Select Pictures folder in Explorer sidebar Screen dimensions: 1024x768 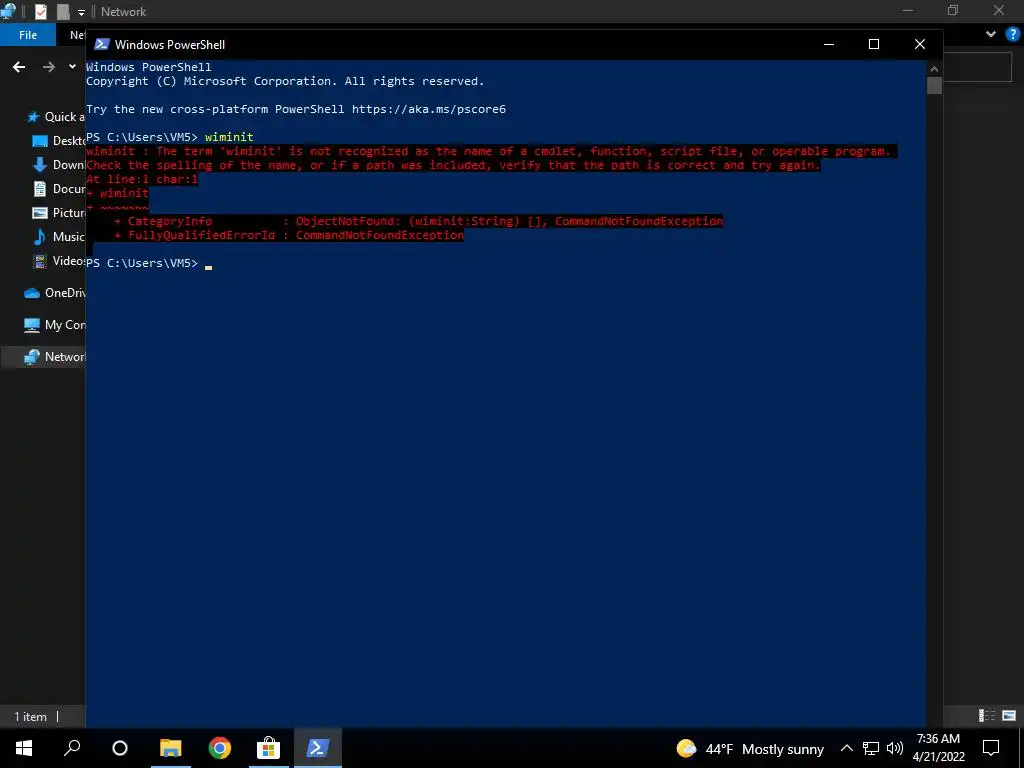tap(59, 213)
